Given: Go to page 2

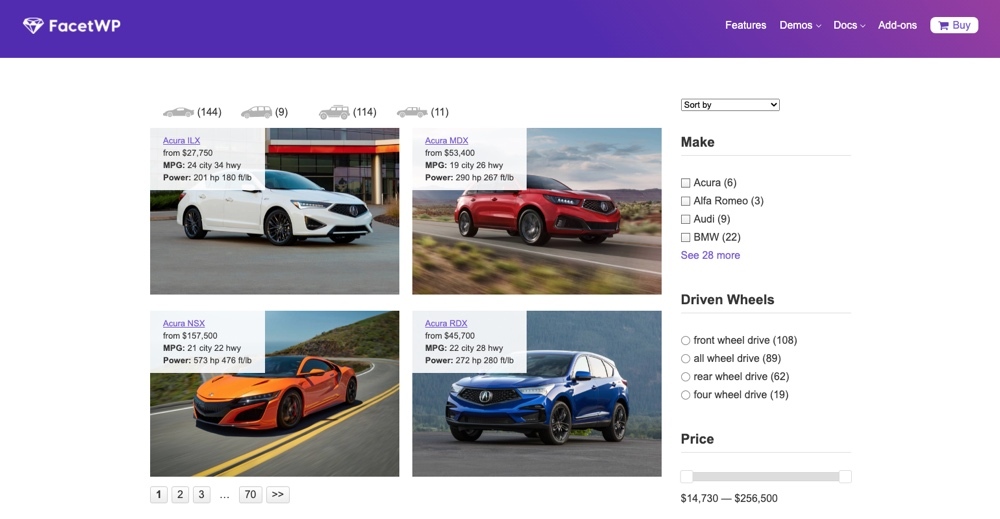Looking at the screenshot, I should tap(180, 494).
